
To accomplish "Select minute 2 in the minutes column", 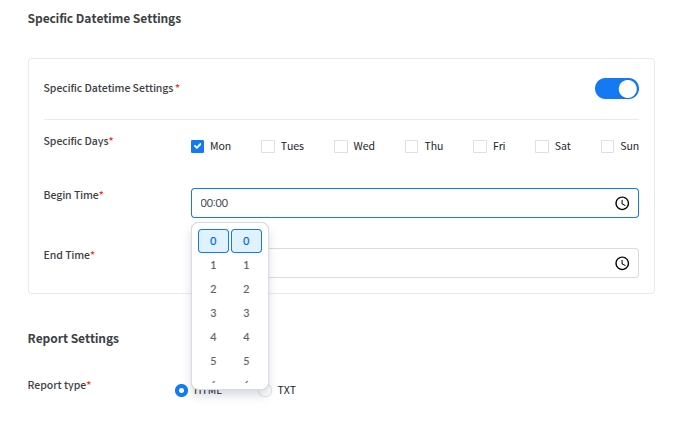I will (246, 289).
